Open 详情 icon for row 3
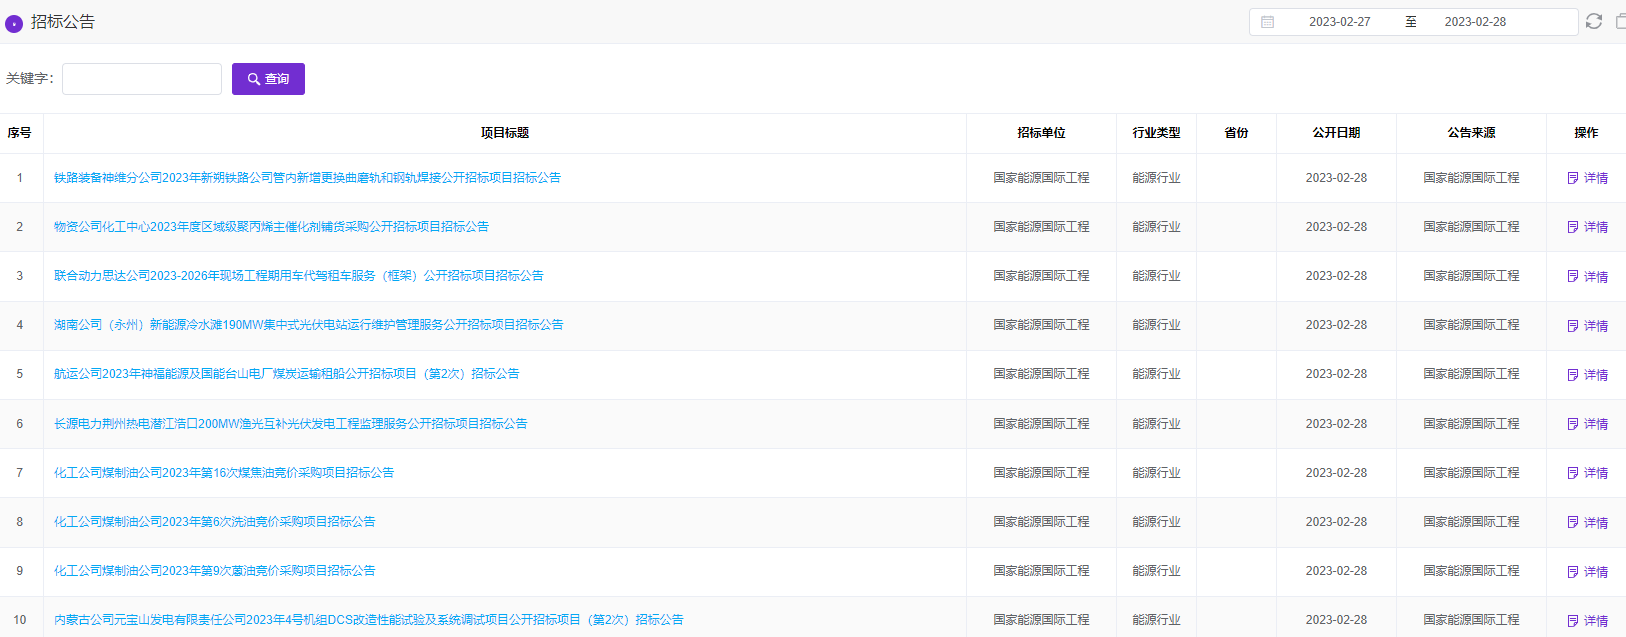This screenshot has height=637, width=1626. 1573,276
